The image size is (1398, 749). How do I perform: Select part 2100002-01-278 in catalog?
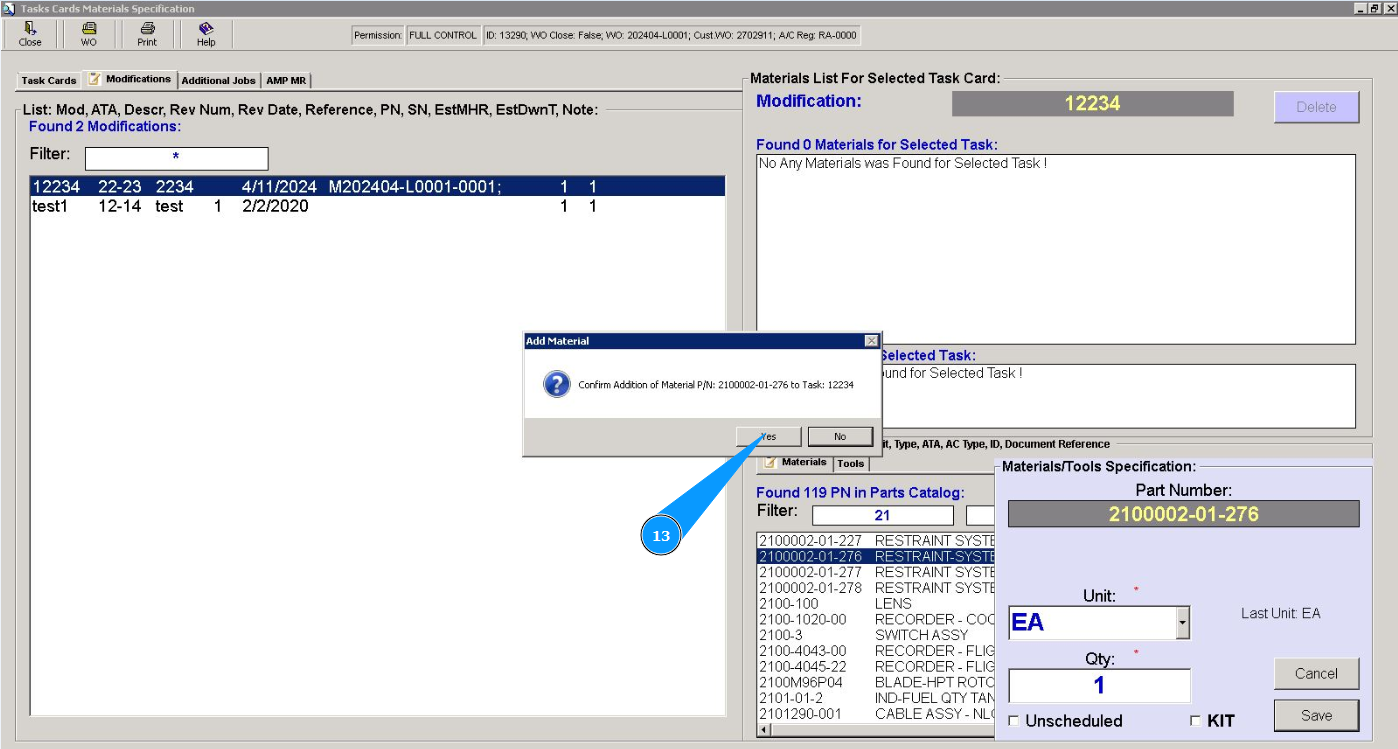(877, 588)
